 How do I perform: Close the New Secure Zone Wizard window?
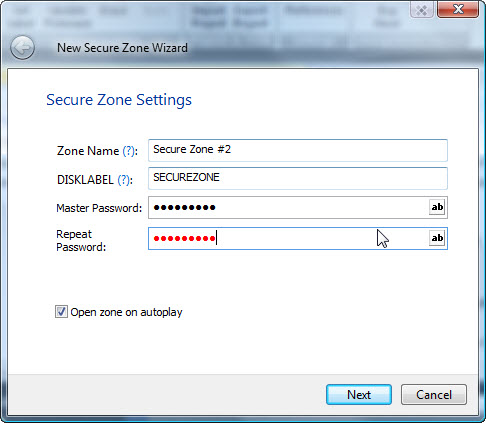pyautogui.click(x=458, y=9)
